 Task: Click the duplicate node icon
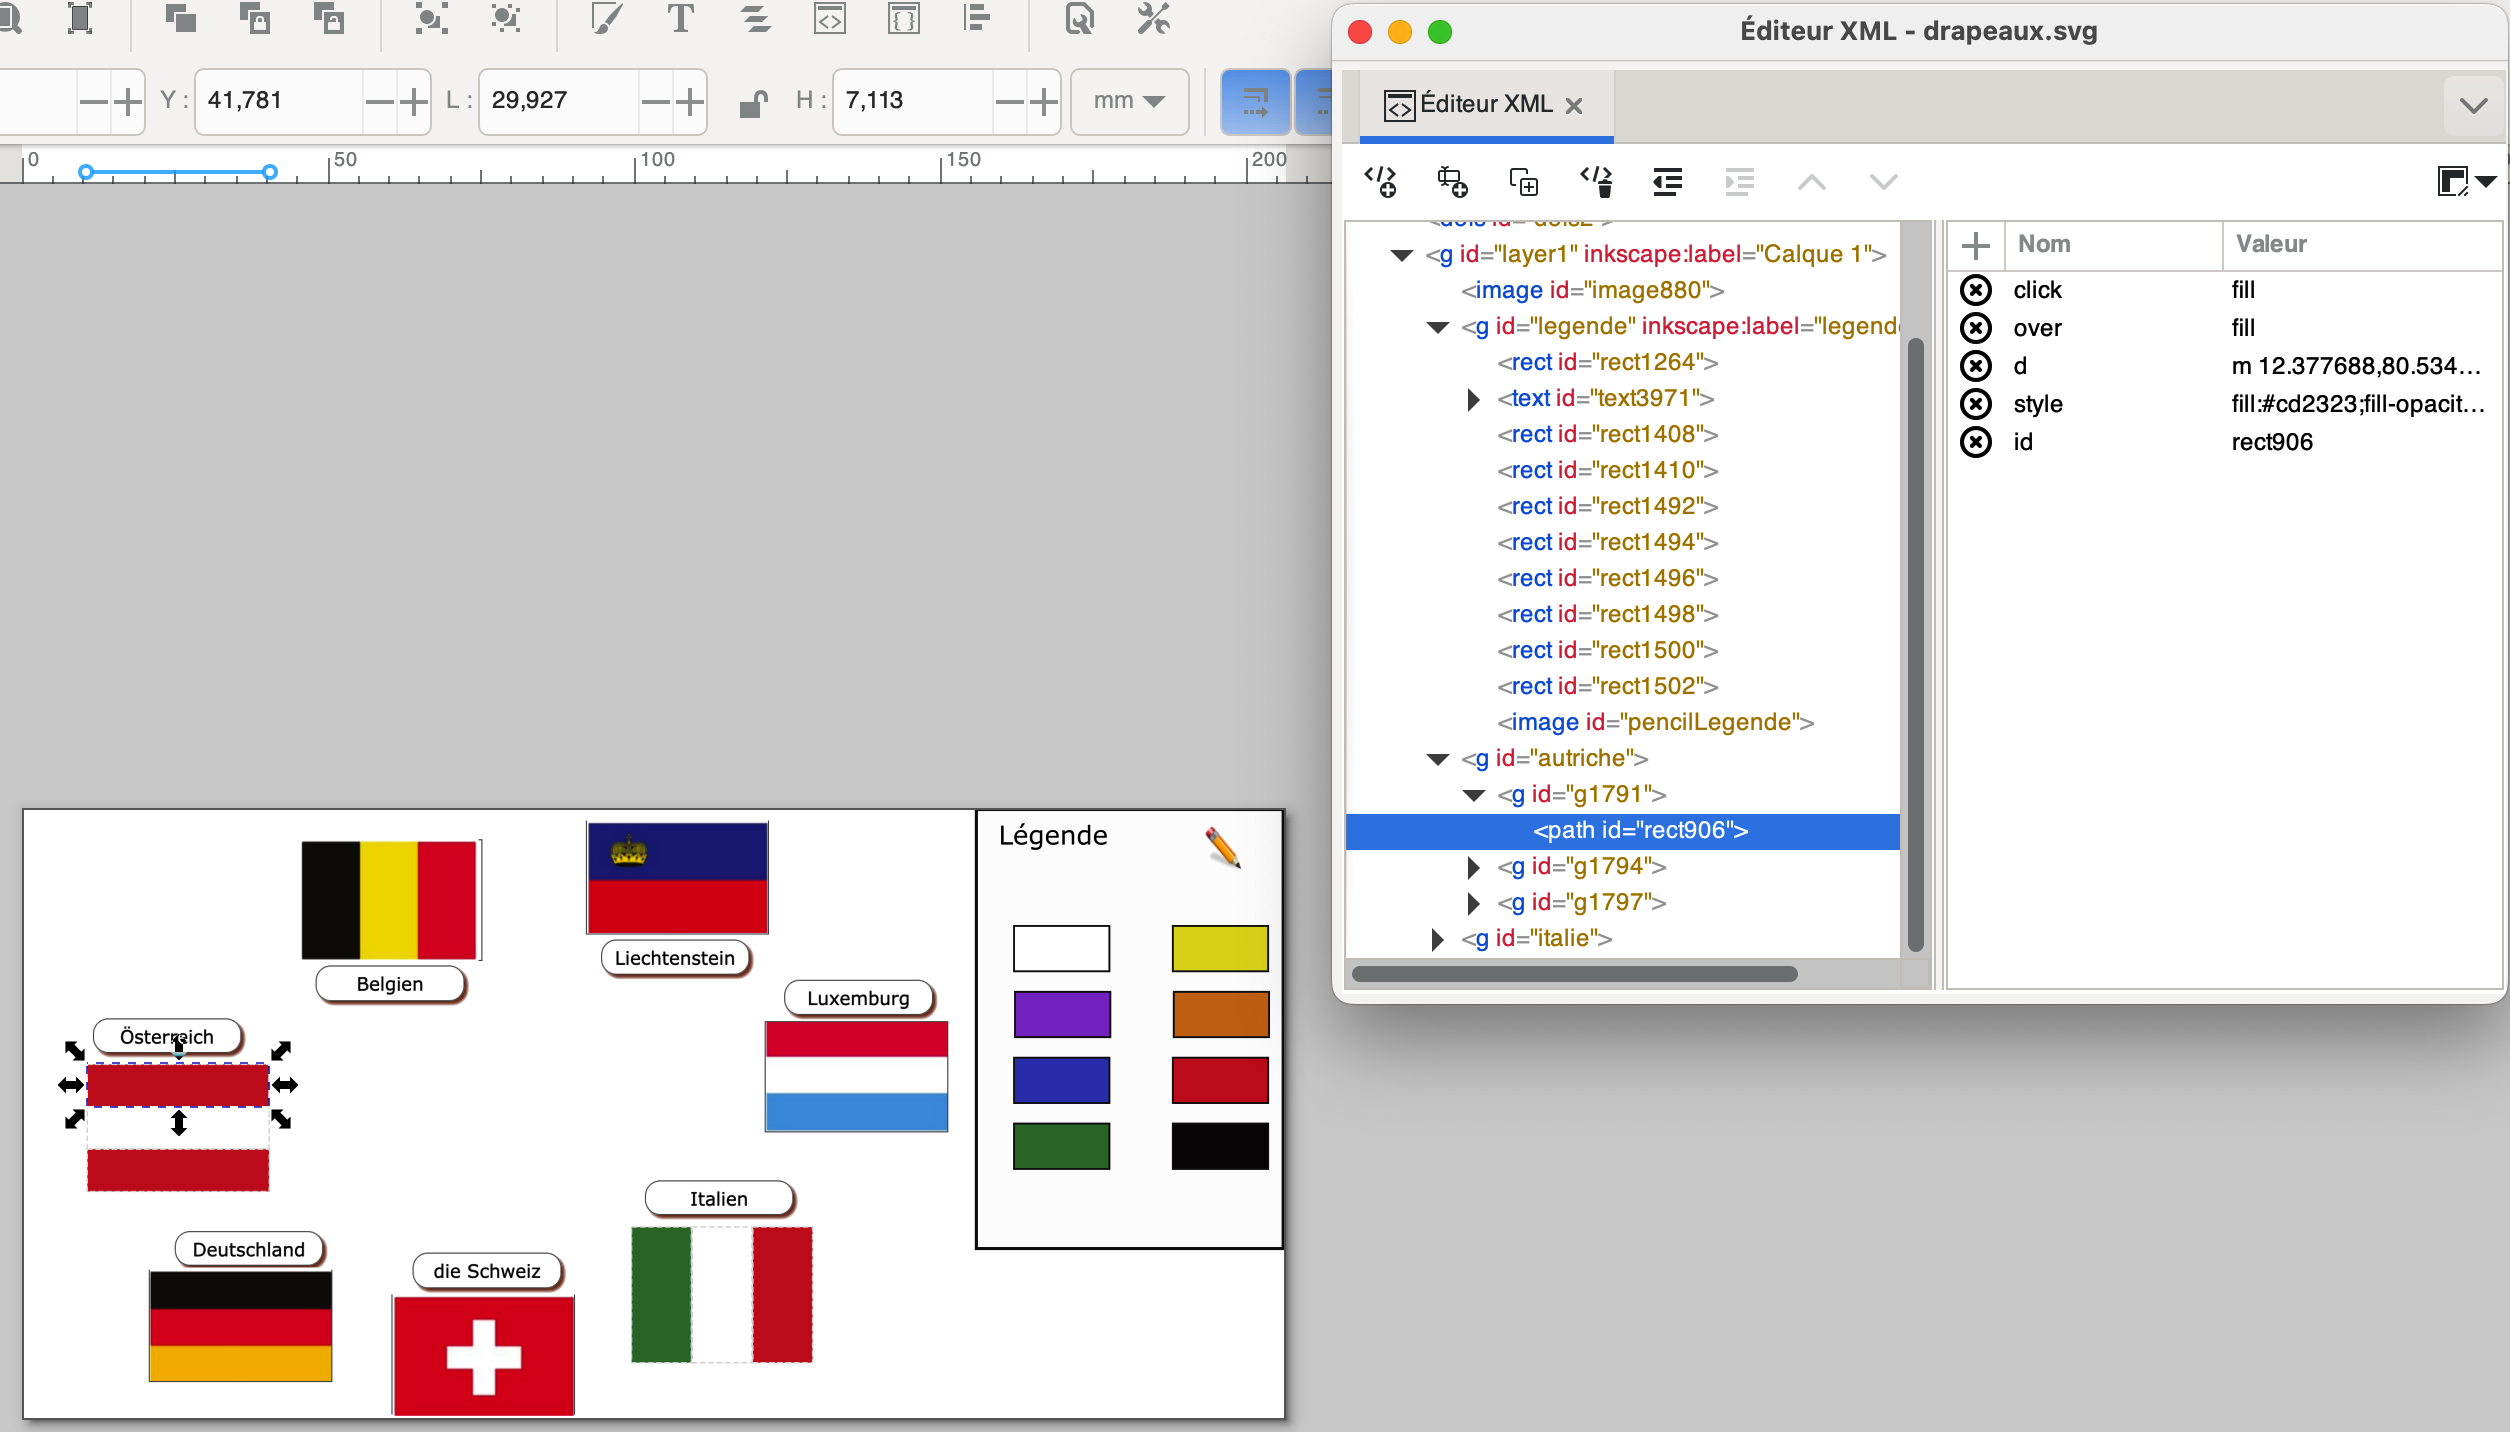click(1523, 182)
